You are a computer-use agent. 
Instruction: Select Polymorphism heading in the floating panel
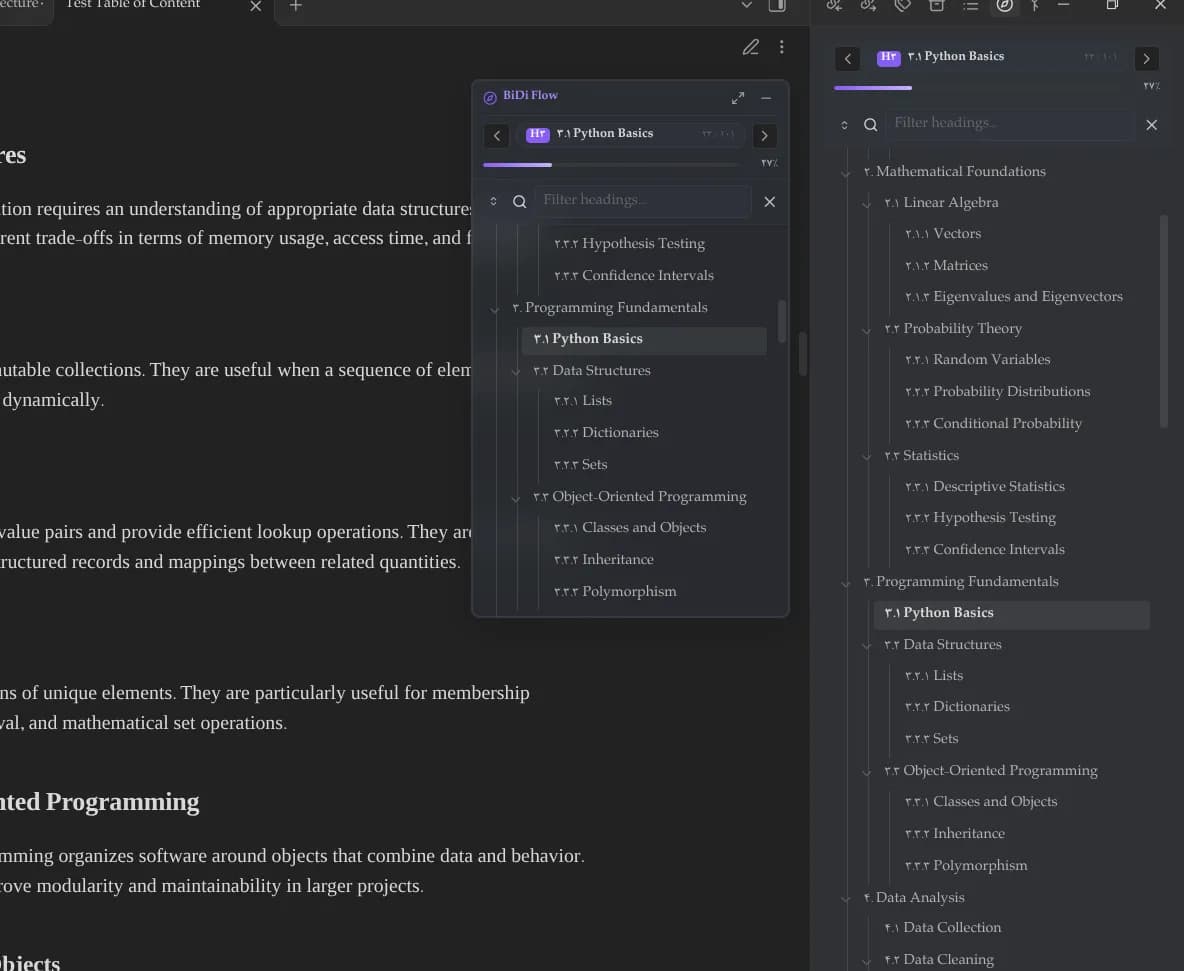pos(615,592)
